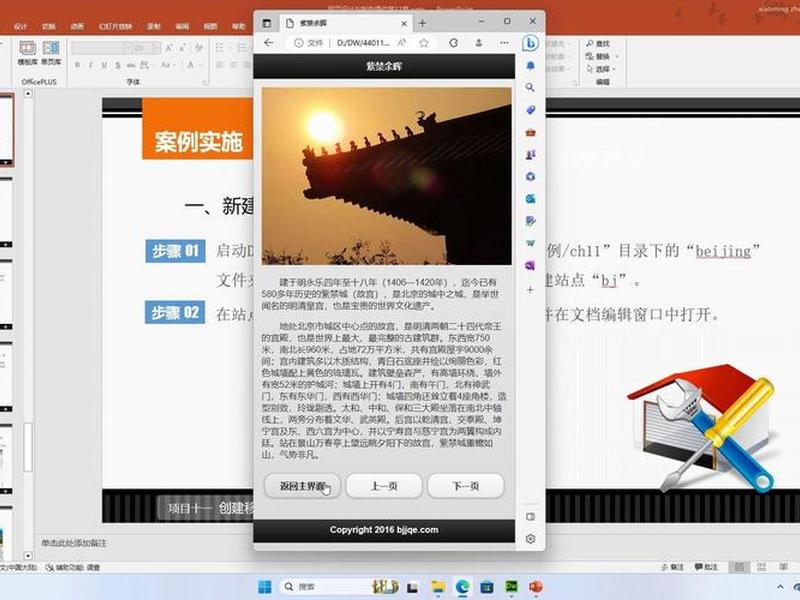
Task: Open the OfficePLUS 单页库 button
Action: 51,53
